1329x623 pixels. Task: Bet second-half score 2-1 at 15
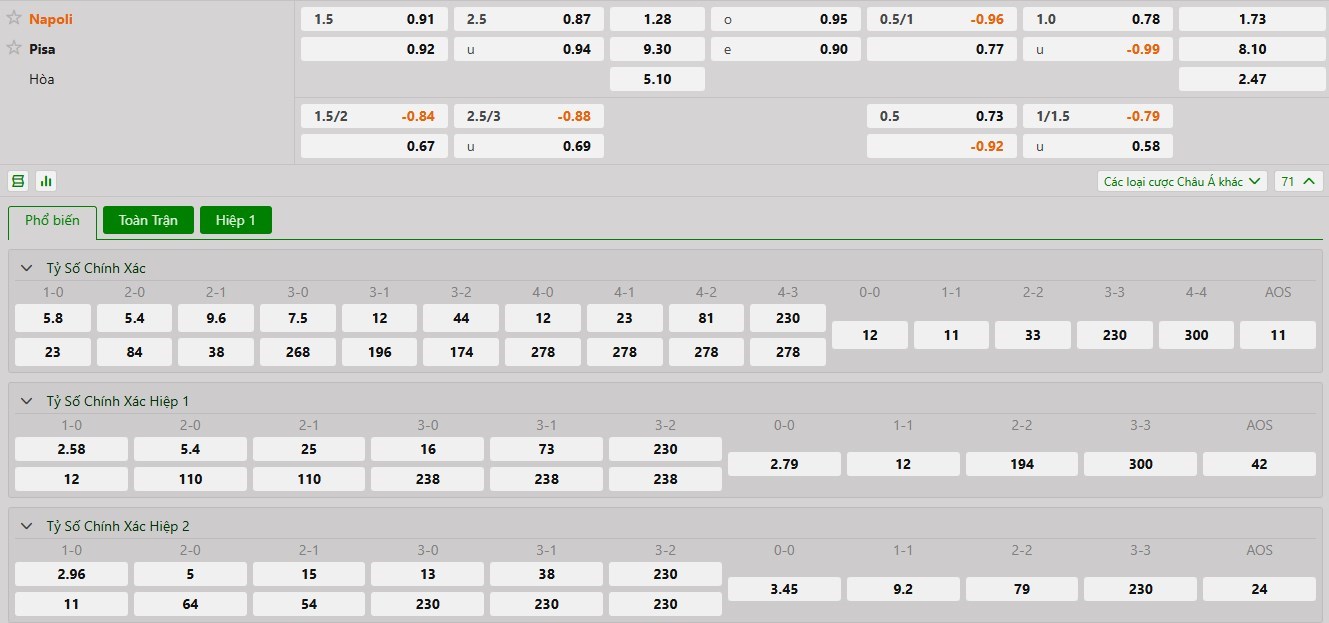[x=309, y=574]
